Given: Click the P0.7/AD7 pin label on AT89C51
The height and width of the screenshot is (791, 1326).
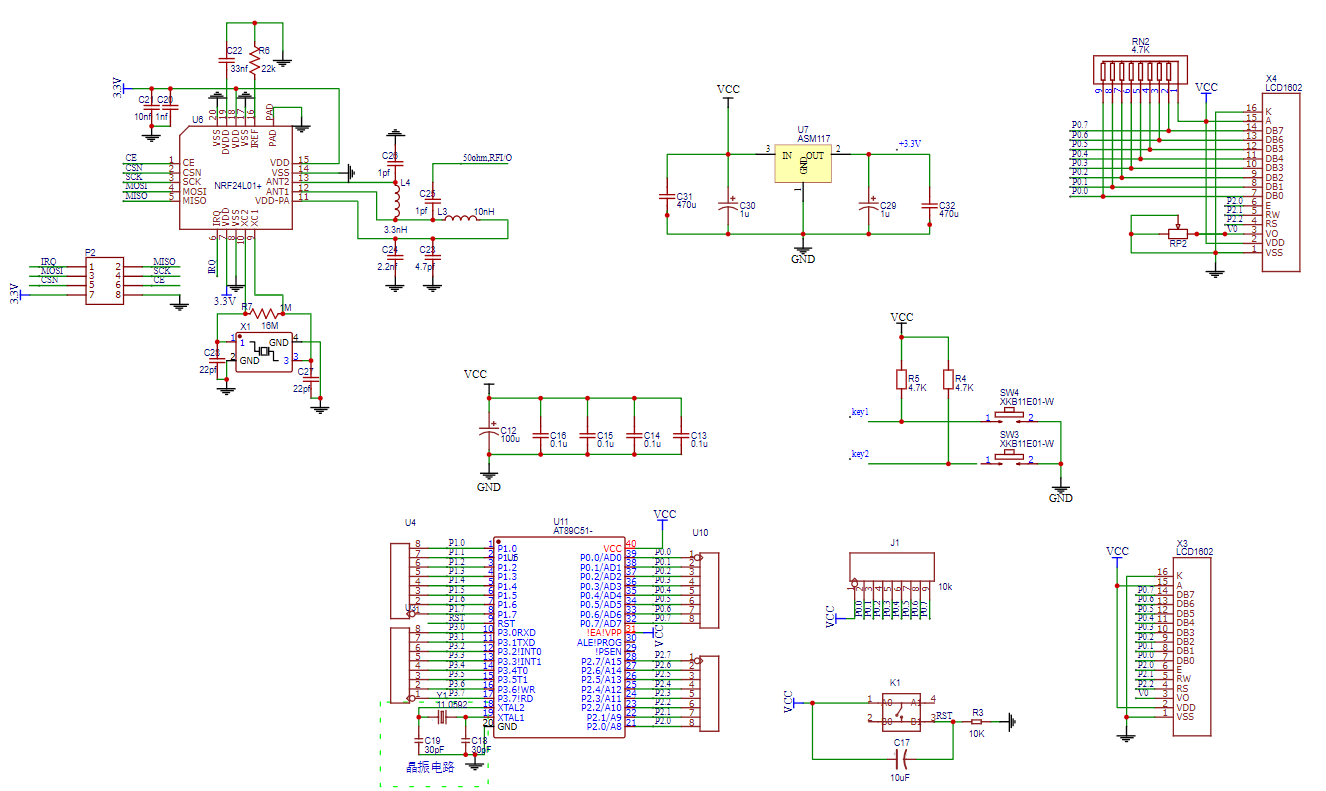Looking at the screenshot, I should (x=600, y=623).
